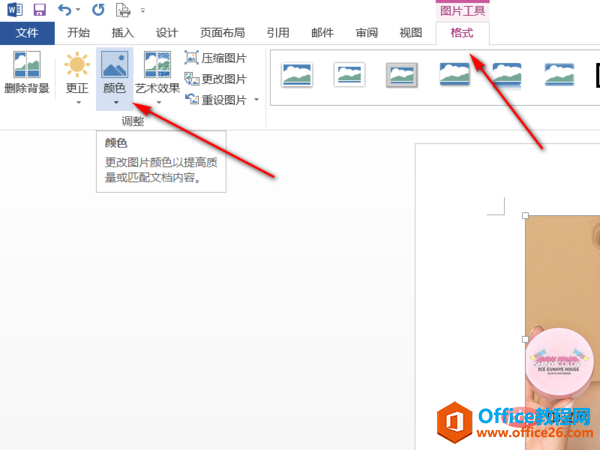Switch to the 视图 tab
The width and height of the screenshot is (600, 450).
[411, 33]
